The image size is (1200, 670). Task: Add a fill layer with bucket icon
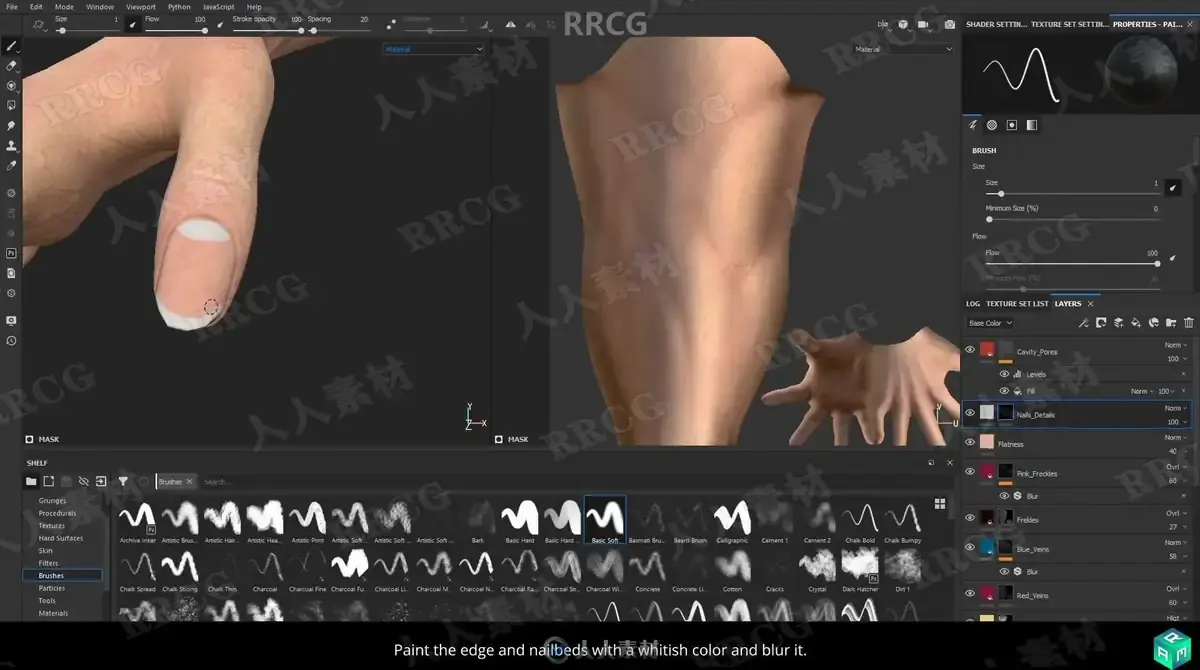click(x=1136, y=323)
